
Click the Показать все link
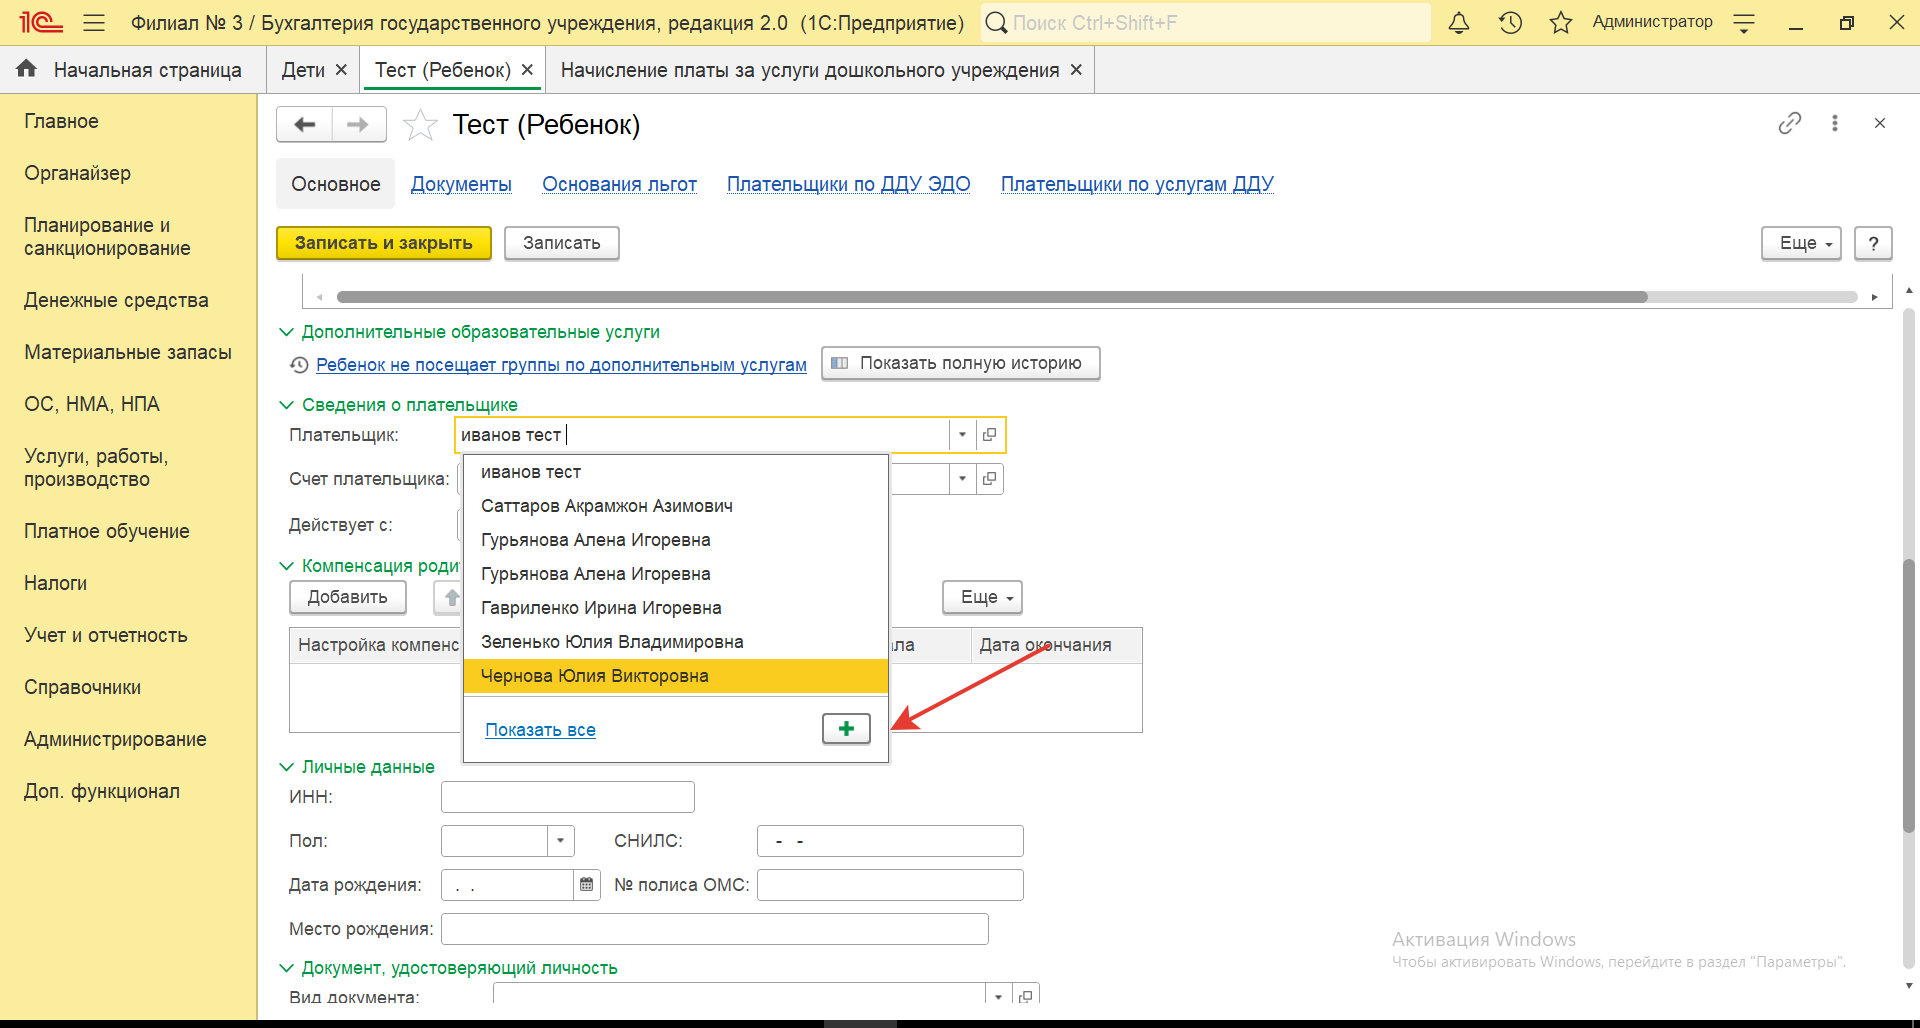click(x=540, y=730)
